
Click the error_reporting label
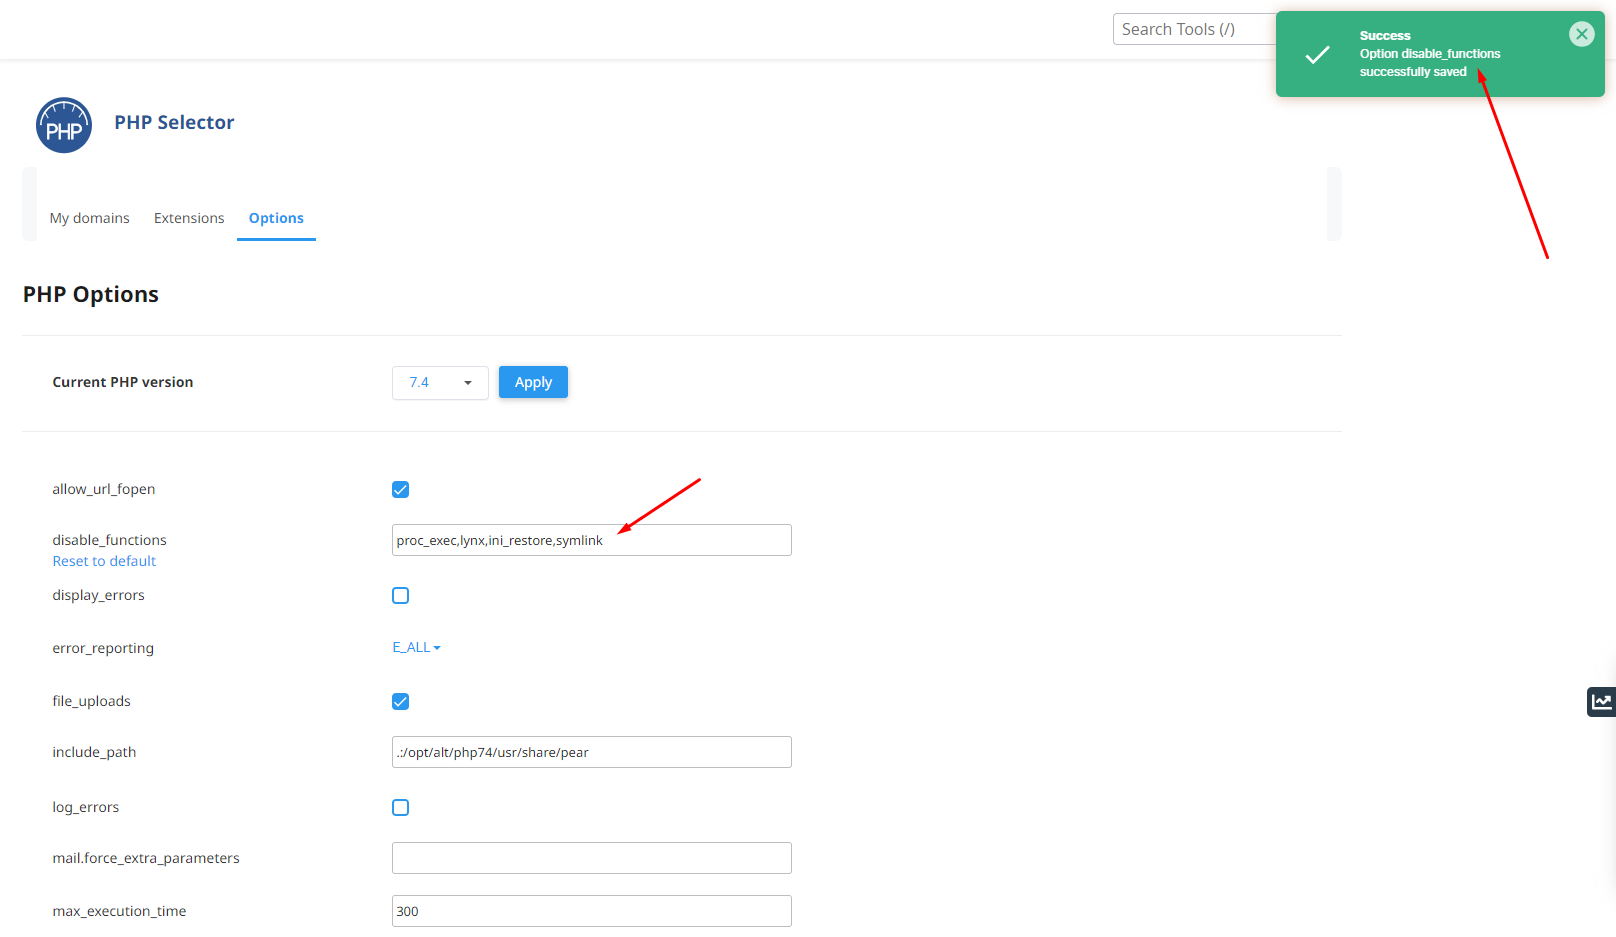(103, 648)
